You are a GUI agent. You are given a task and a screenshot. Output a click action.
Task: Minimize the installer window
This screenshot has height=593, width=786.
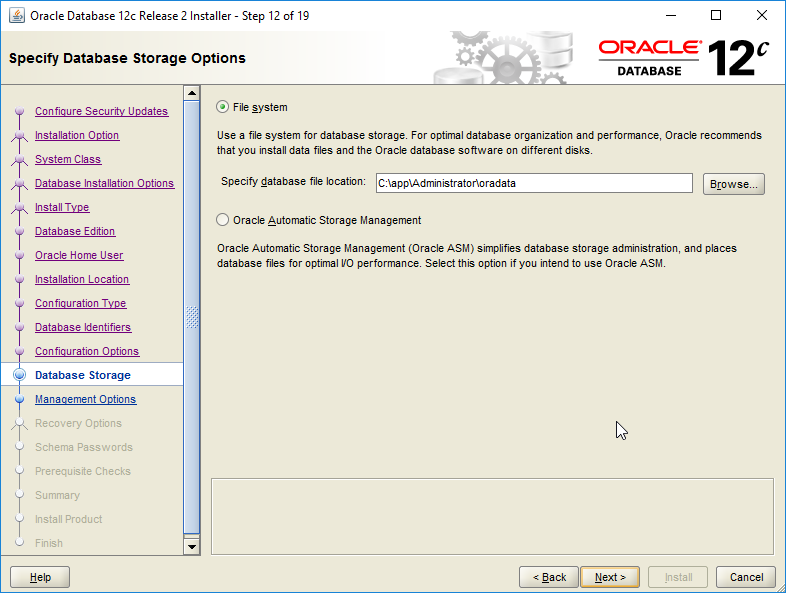(x=671, y=16)
